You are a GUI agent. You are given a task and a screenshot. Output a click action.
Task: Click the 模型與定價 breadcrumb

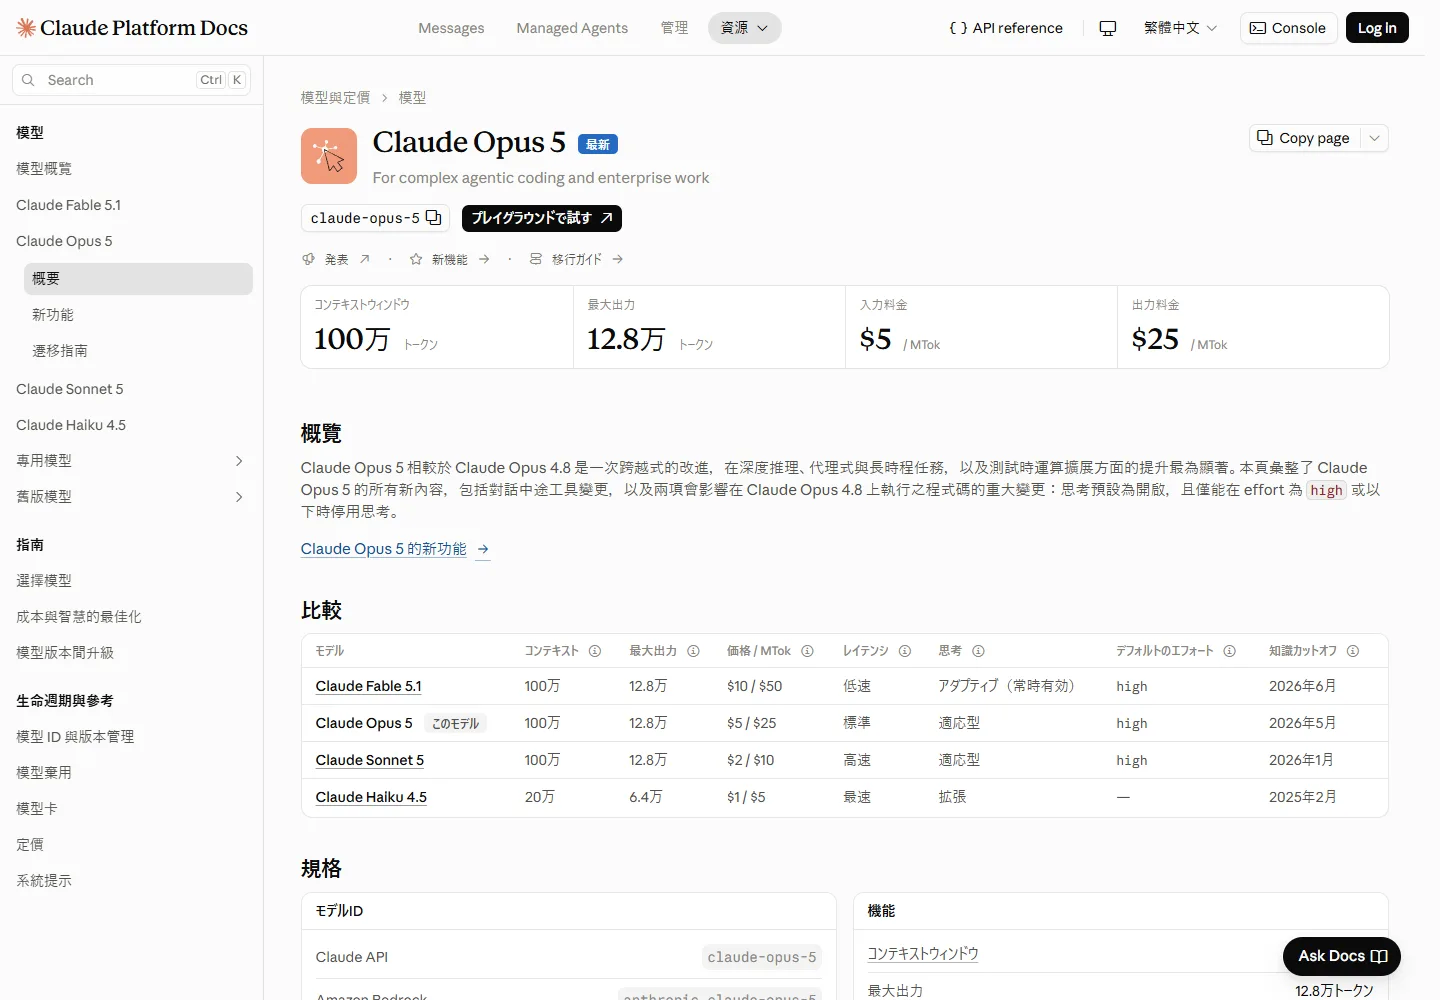pos(335,98)
